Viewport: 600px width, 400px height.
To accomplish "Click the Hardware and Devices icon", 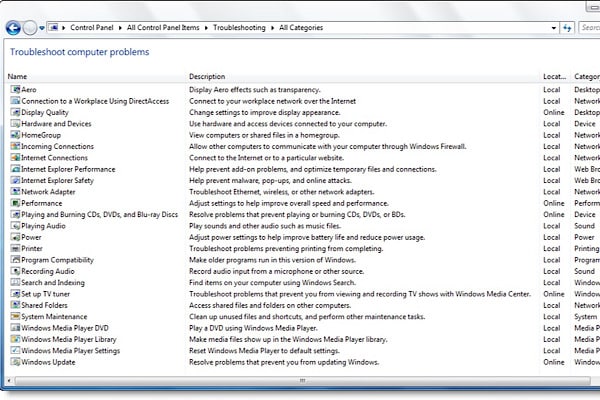I will coord(15,124).
